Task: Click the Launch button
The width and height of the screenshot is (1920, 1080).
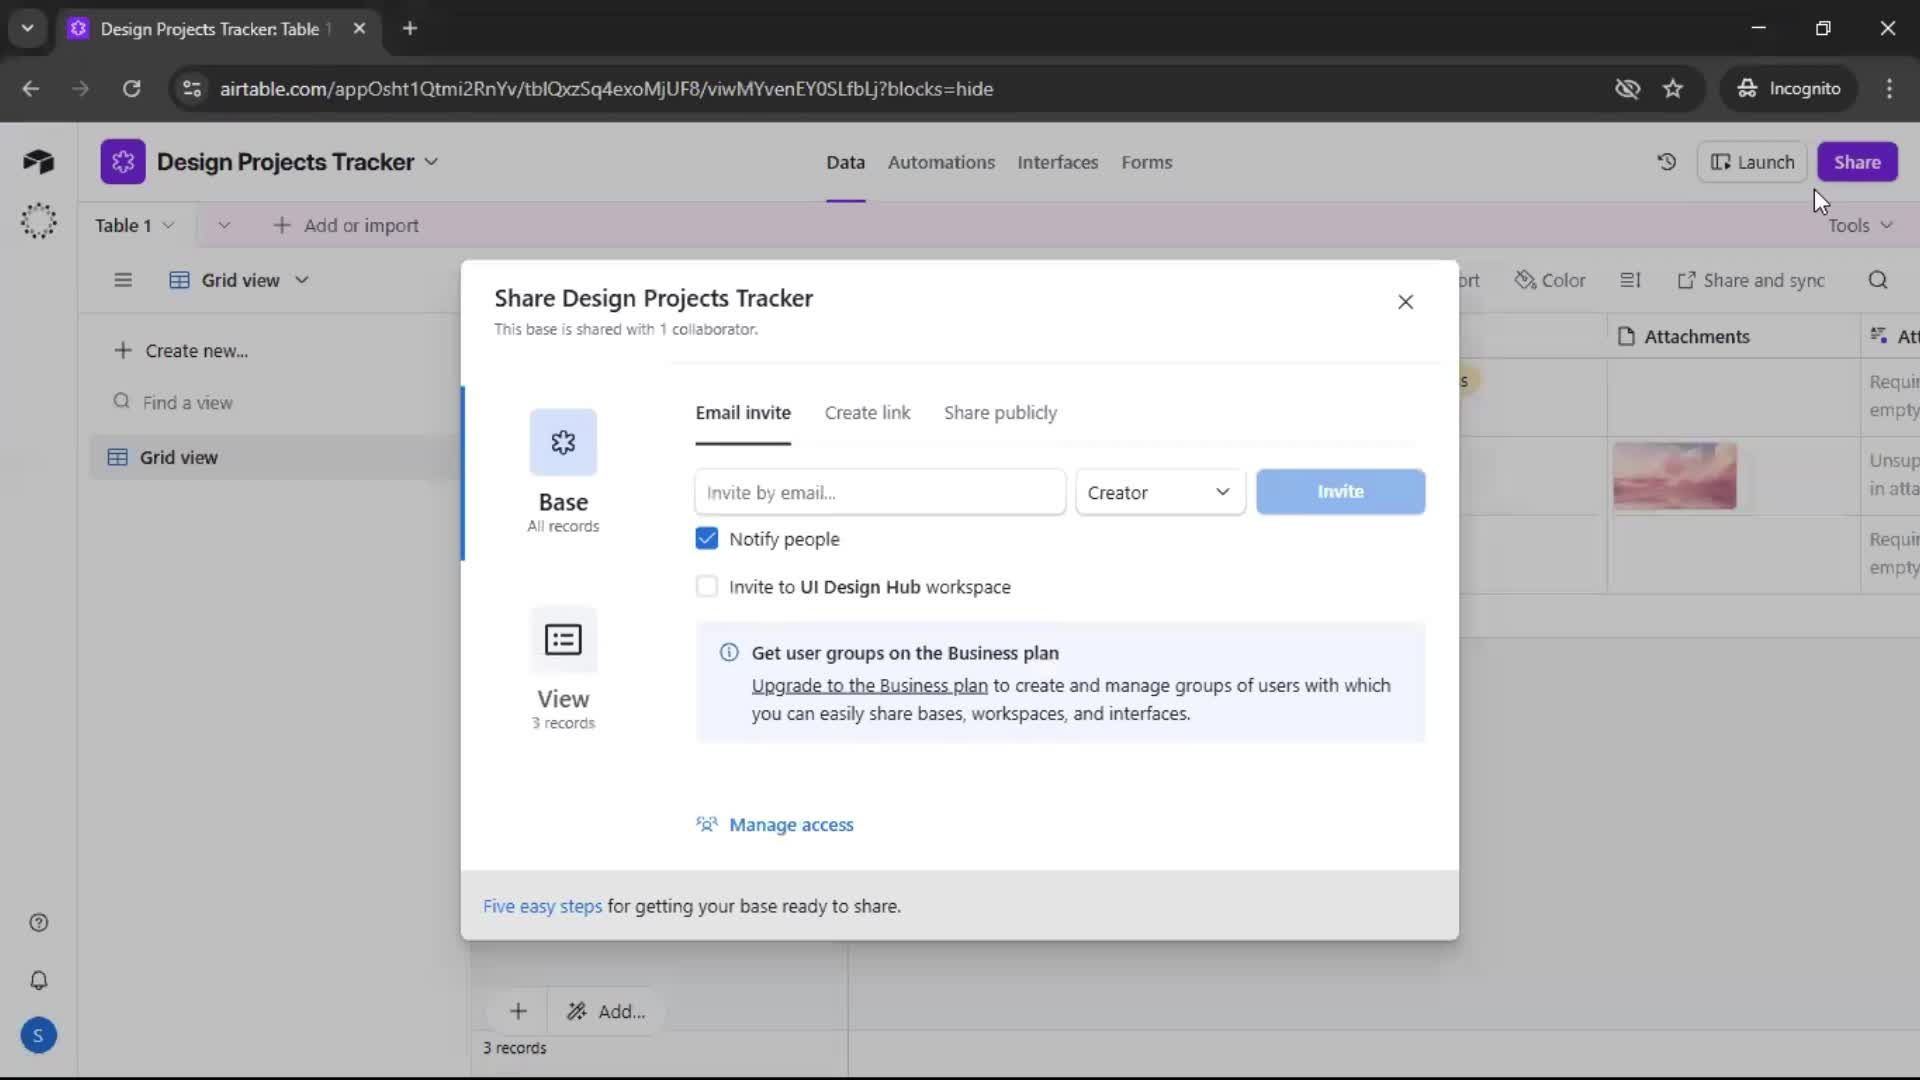Action: click(1752, 162)
